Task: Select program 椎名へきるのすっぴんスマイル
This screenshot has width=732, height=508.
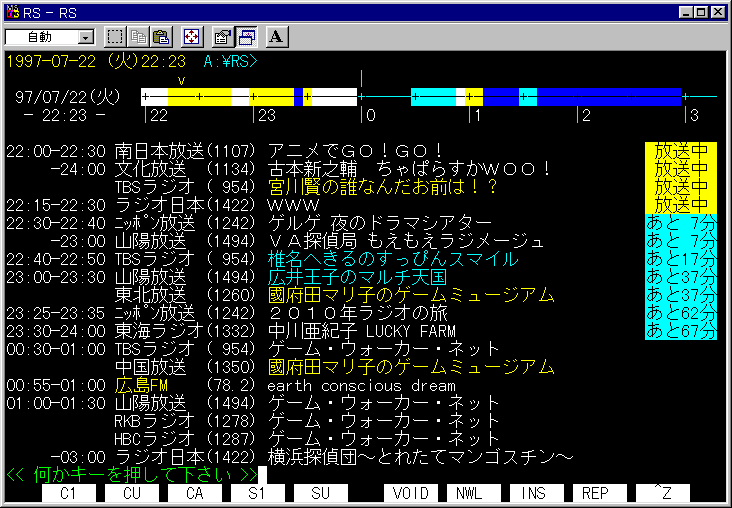Action: pyautogui.click(x=393, y=259)
